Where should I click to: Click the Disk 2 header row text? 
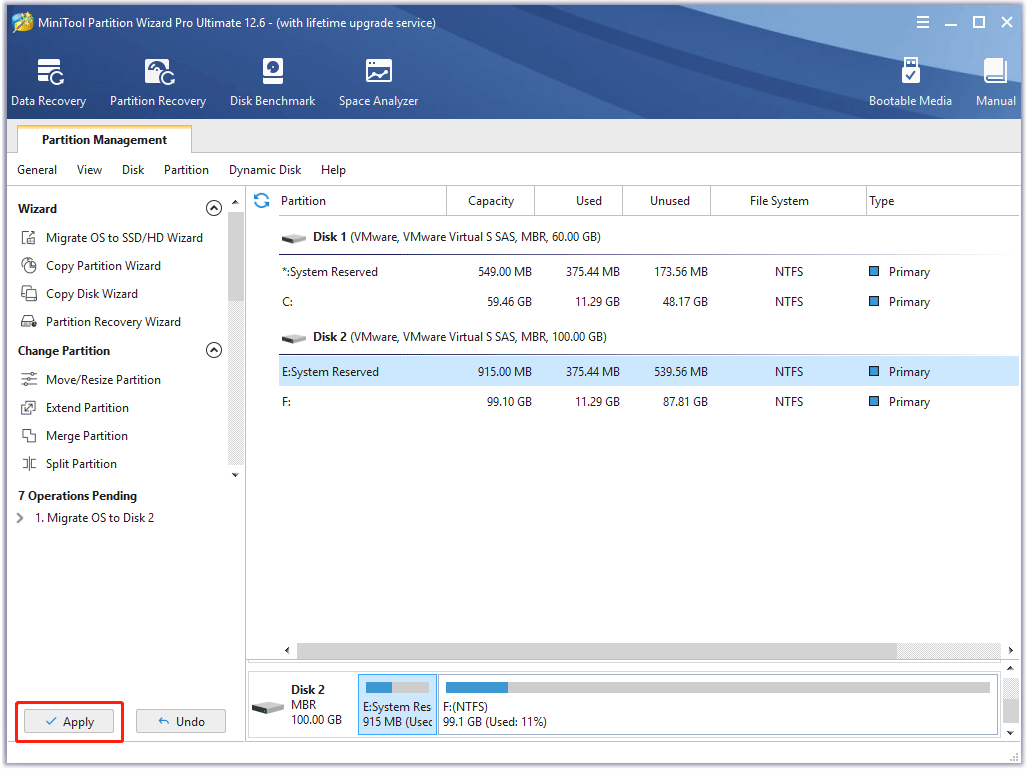click(459, 337)
